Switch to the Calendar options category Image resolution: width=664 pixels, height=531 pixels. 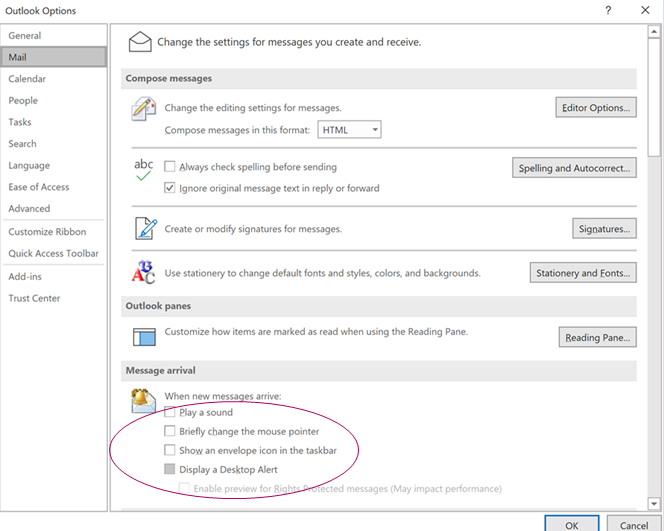click(x=27, y=79)
